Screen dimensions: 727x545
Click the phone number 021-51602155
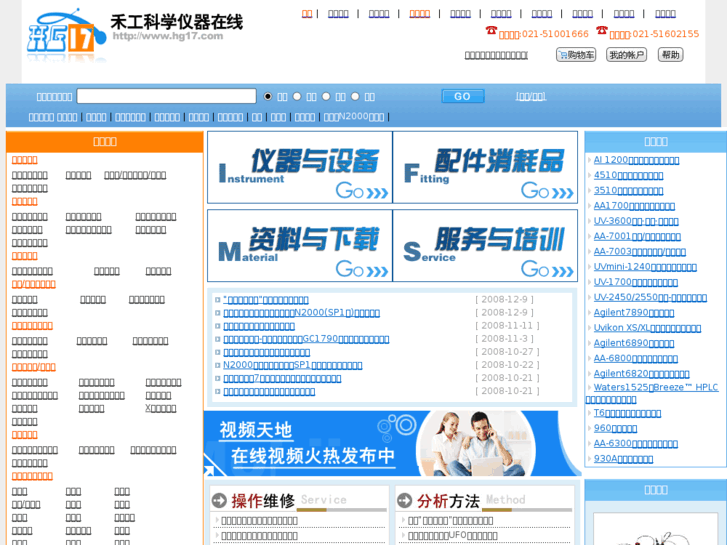pos(666,34)
